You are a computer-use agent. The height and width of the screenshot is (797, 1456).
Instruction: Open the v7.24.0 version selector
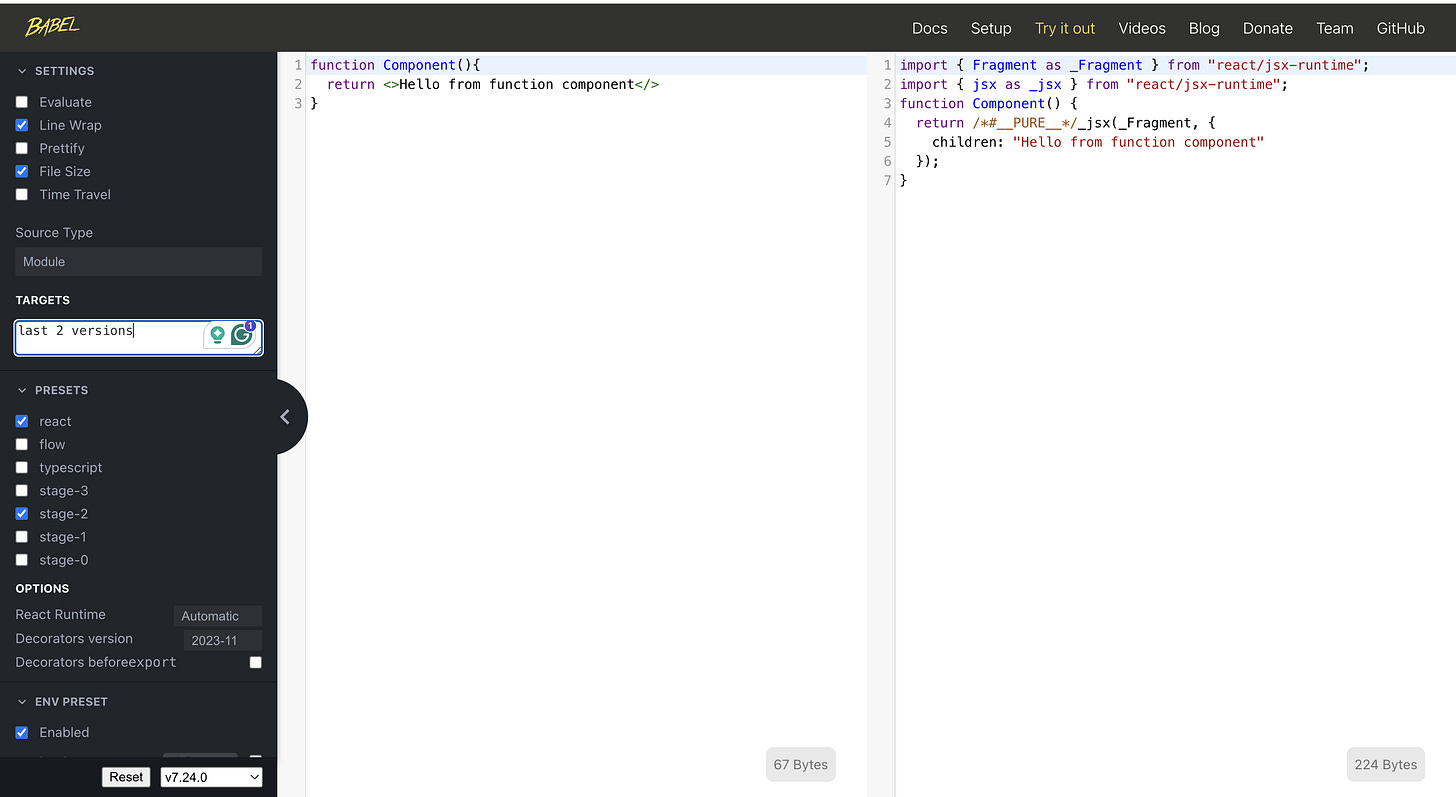[211, 777]
